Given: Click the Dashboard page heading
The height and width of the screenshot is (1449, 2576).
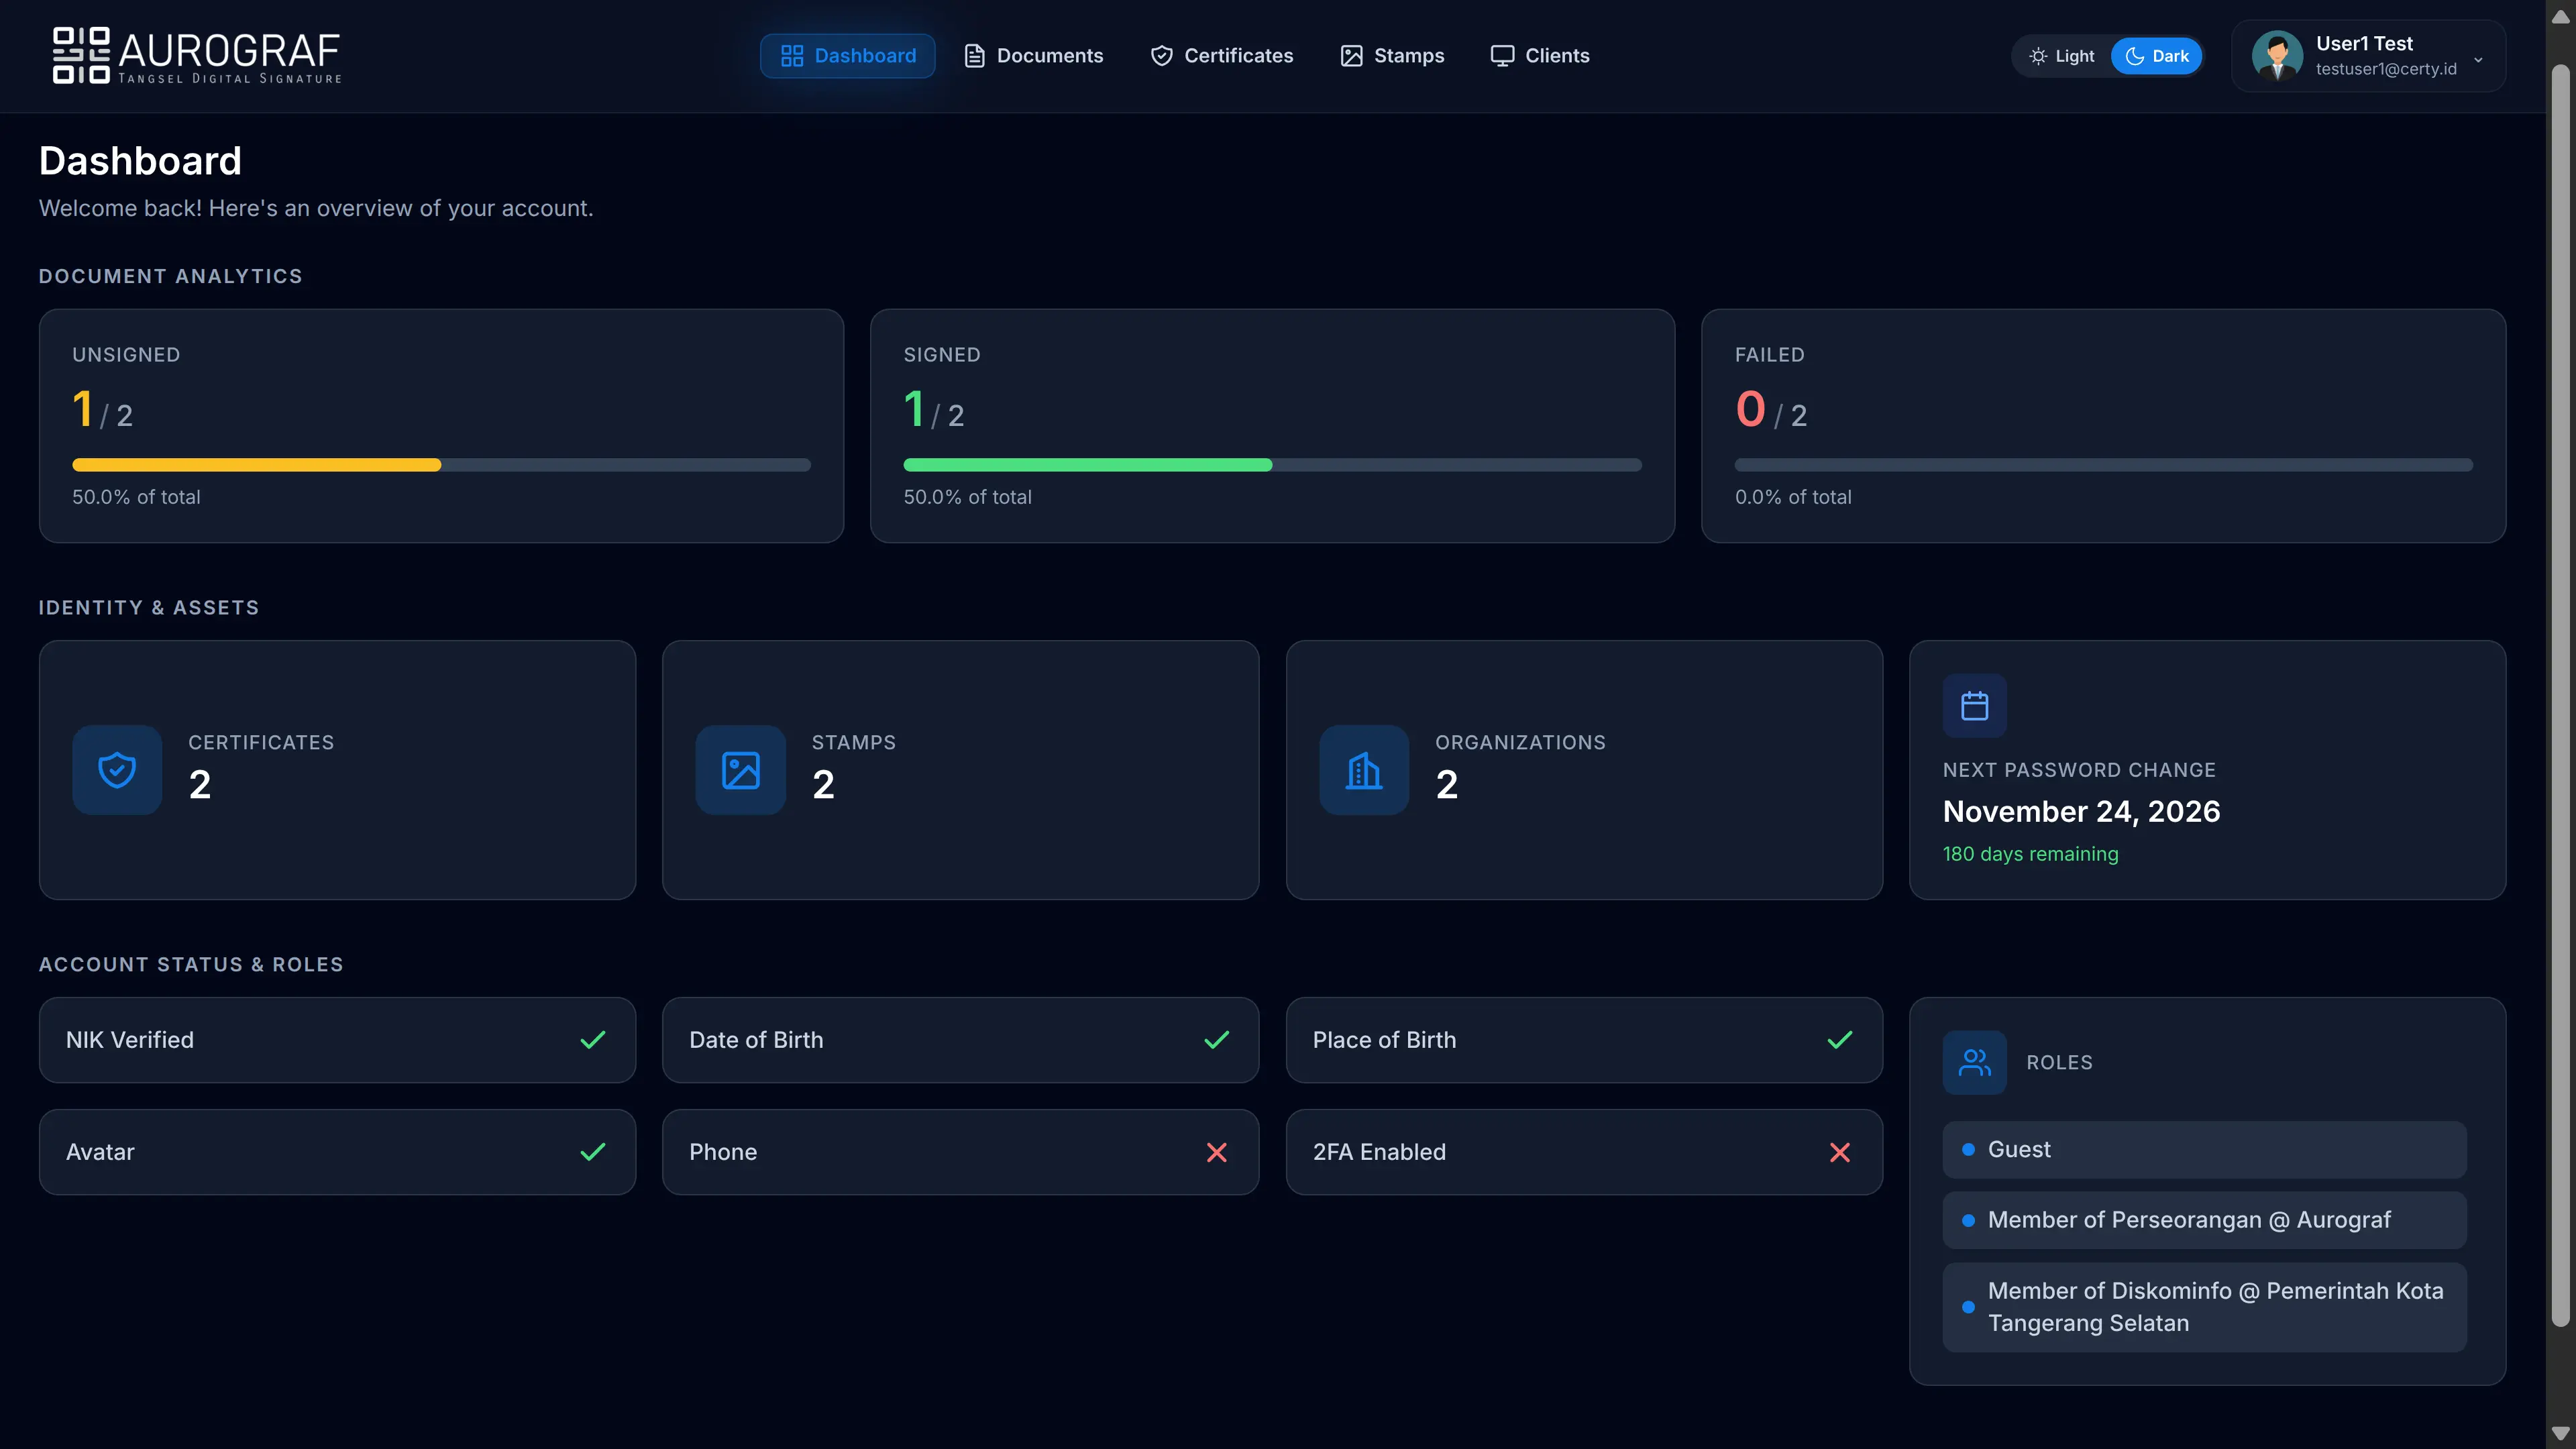Looking at the screenshot, I should (x=140, y=161).
